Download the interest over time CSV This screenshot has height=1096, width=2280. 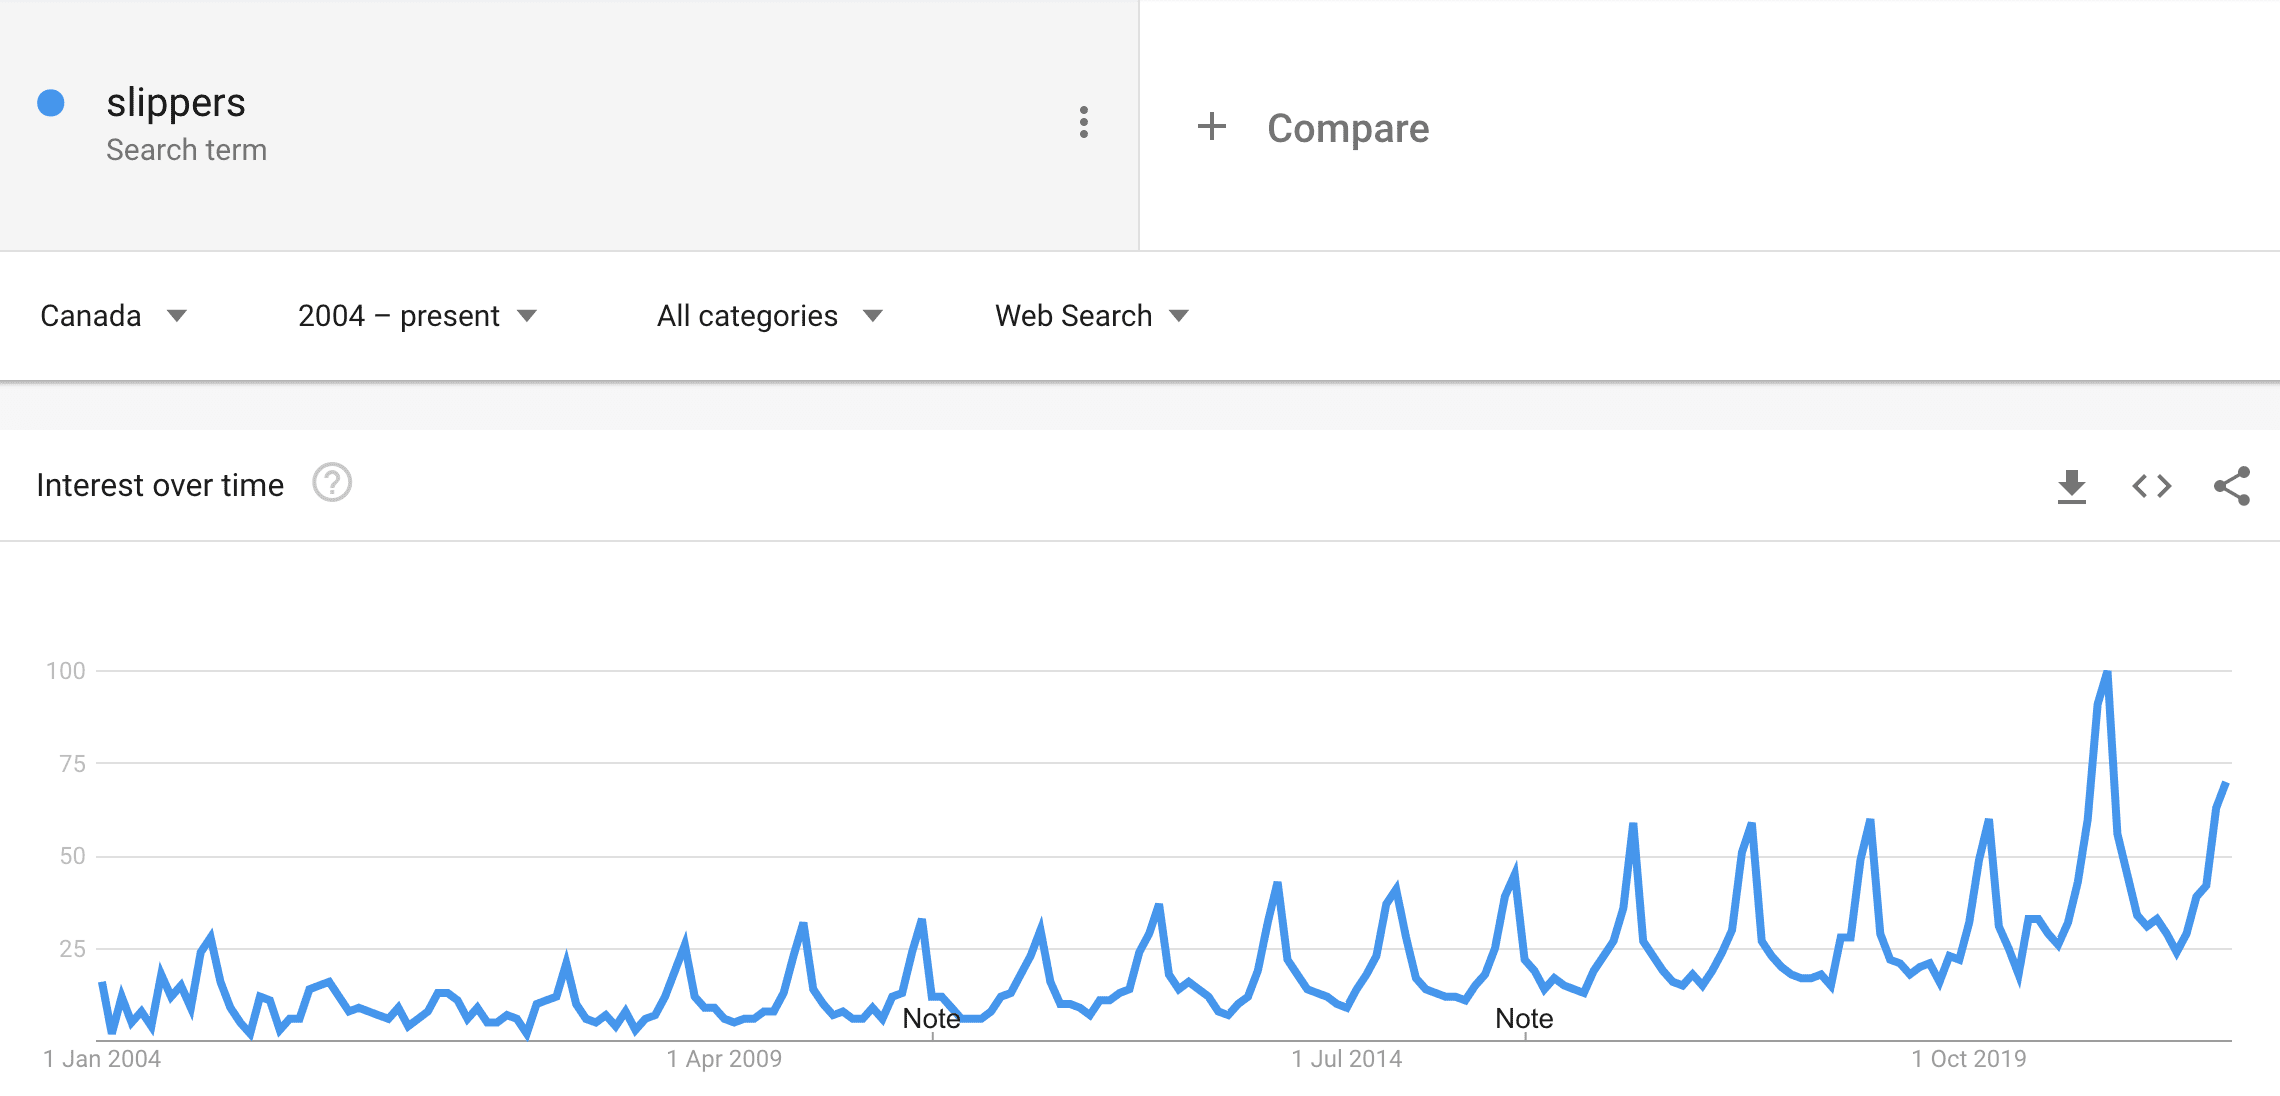coord(2071,487)
